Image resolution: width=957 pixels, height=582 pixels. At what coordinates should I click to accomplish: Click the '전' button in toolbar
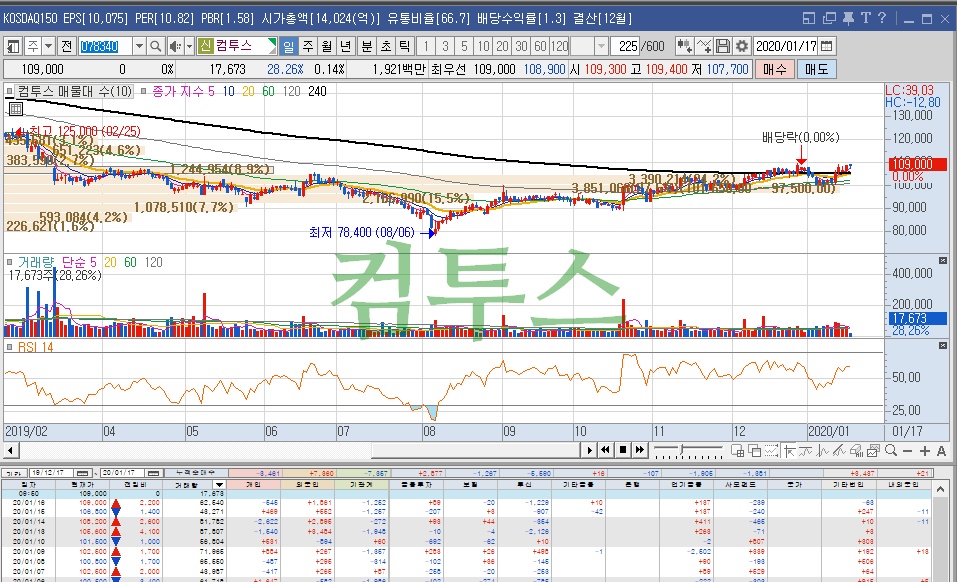tap(67, 46)
